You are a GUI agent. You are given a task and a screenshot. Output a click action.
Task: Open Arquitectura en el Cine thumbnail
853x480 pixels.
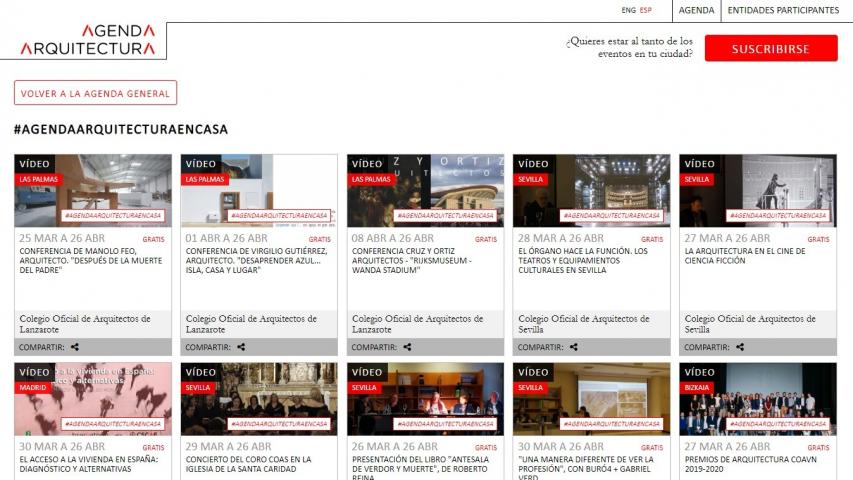tap(758, 190)
